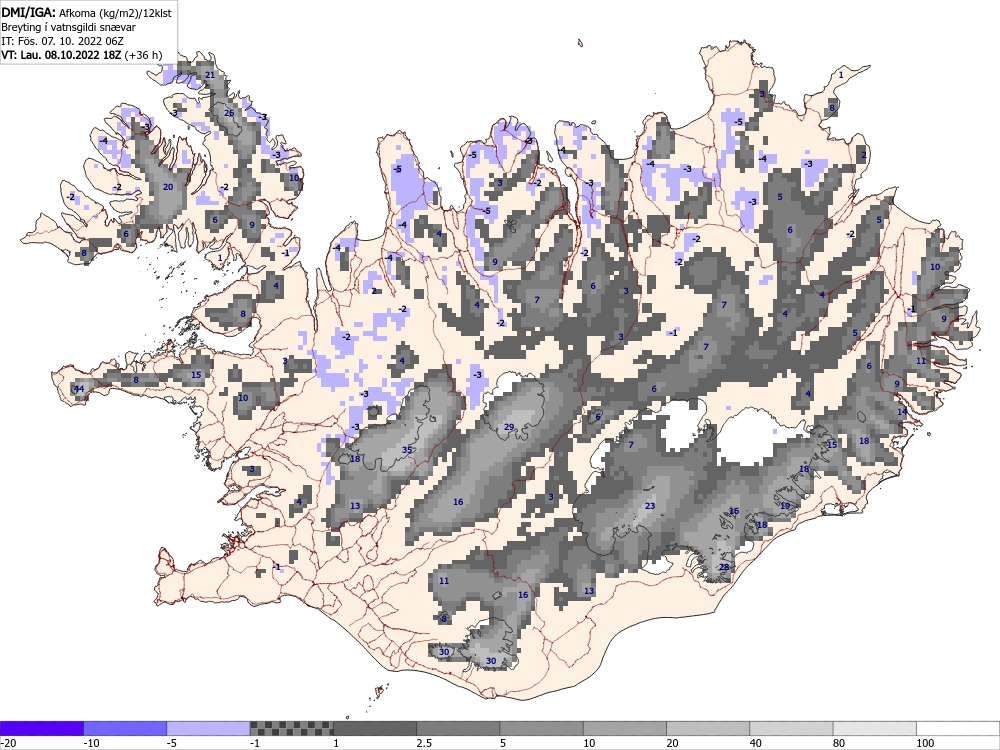This screenshot has width=1000, height=750.
Task: Click the legend label '80'
Action: [x=840, y=743]
